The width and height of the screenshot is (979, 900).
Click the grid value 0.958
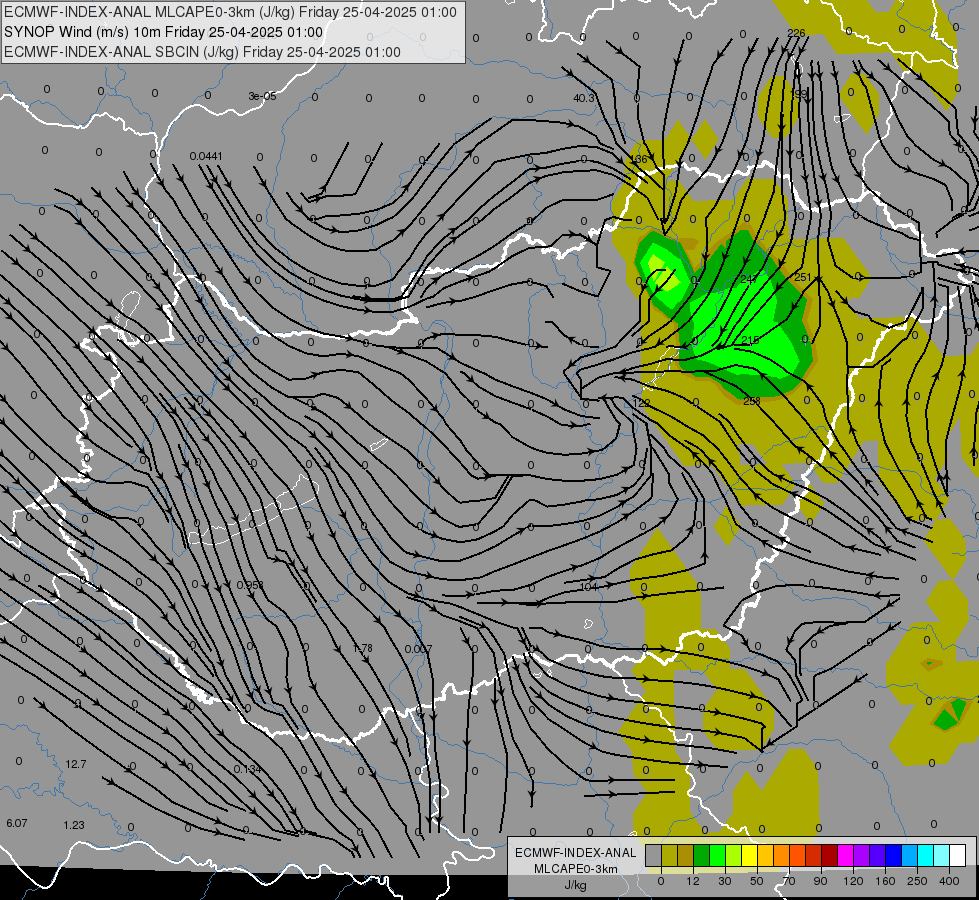pos(250,585)
